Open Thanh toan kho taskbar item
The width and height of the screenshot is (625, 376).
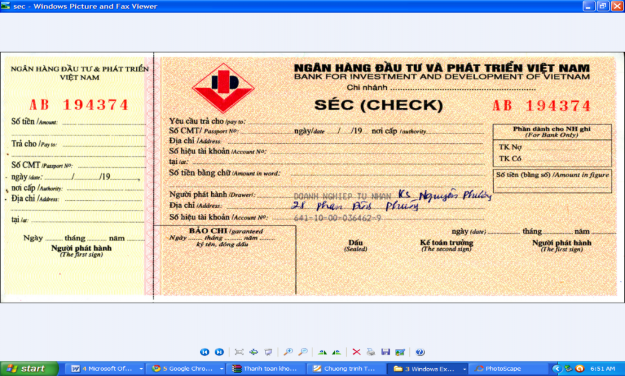tap(266, 369)
